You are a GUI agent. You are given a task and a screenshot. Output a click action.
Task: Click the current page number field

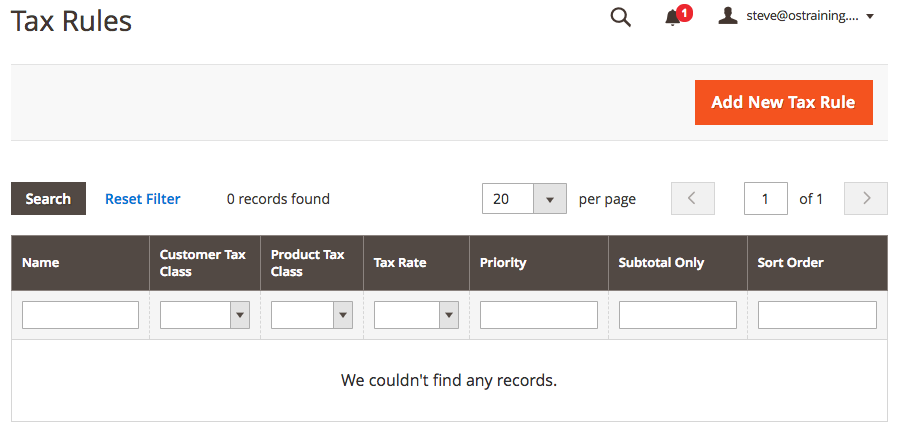766,199
